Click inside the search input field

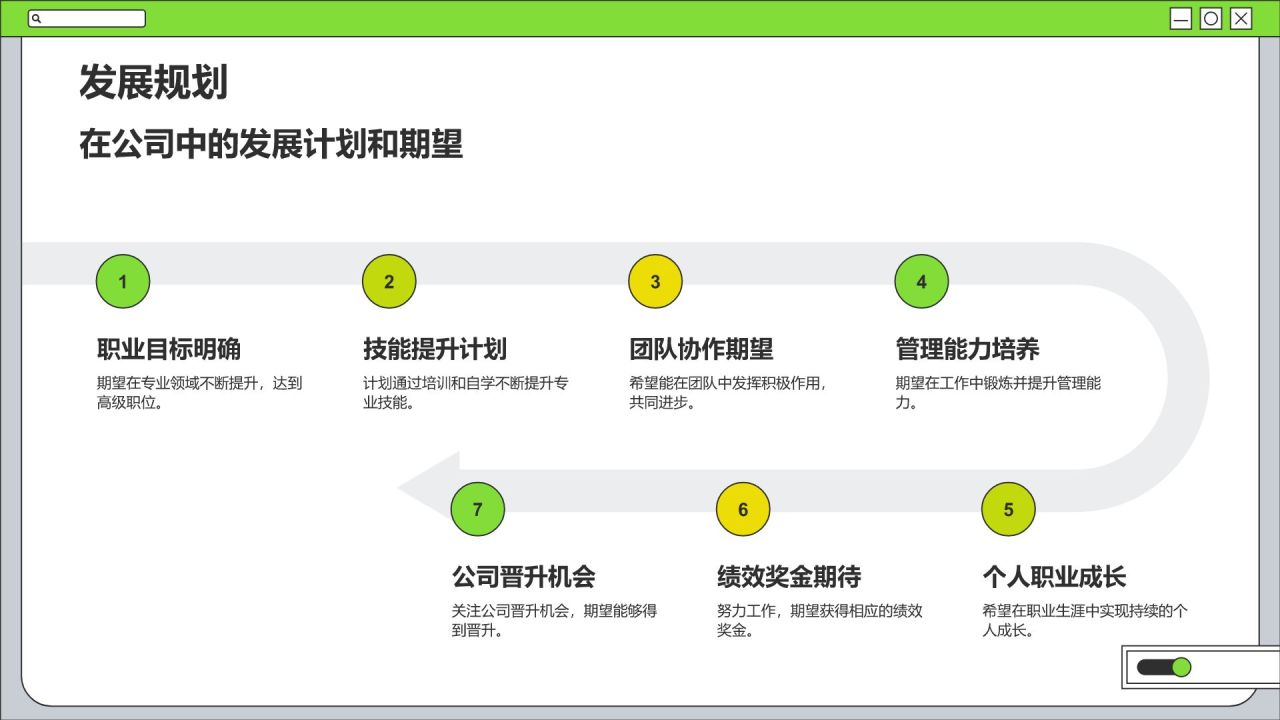click(87, 19)
